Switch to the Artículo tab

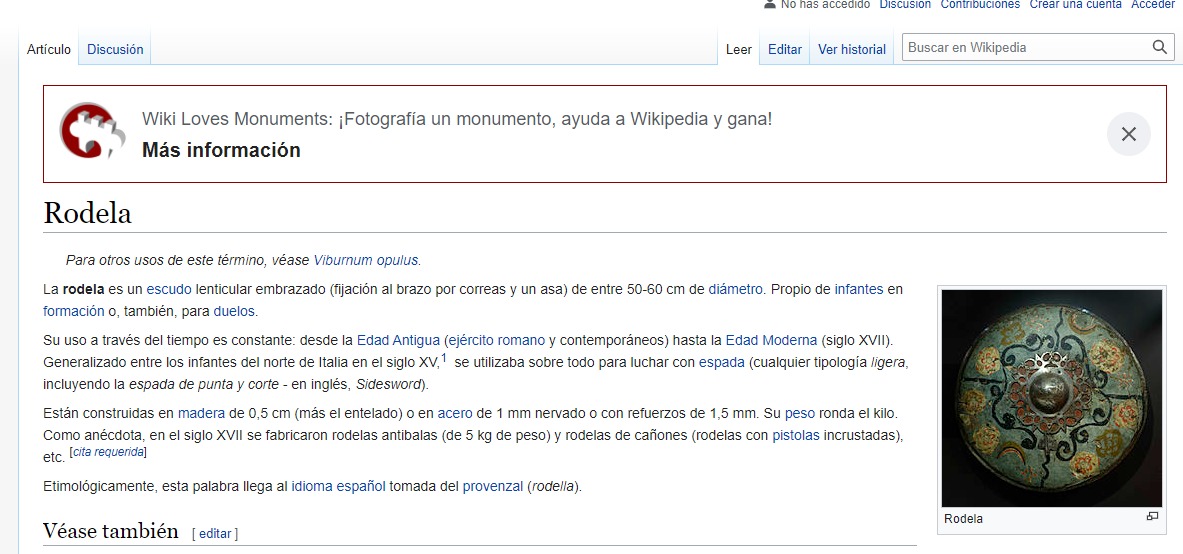tap(49, 50)
